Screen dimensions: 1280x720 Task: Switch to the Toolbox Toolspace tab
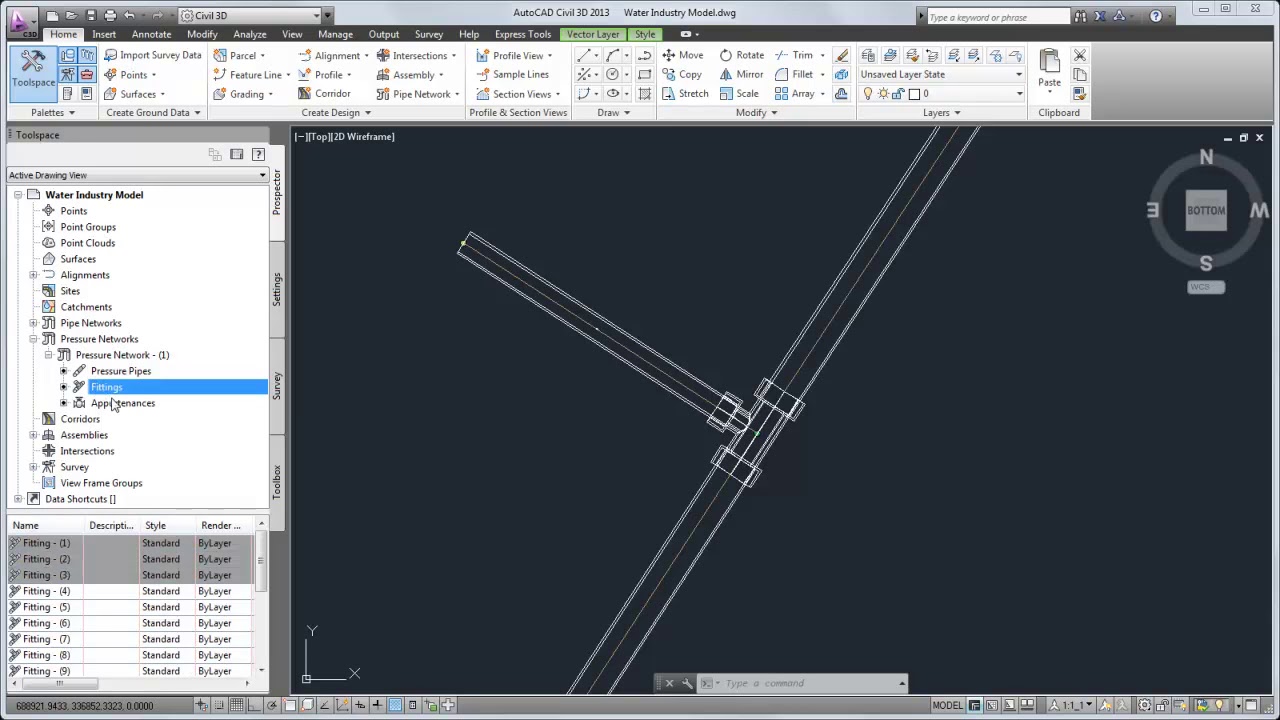pyautogui.click(x=277, y=482)
